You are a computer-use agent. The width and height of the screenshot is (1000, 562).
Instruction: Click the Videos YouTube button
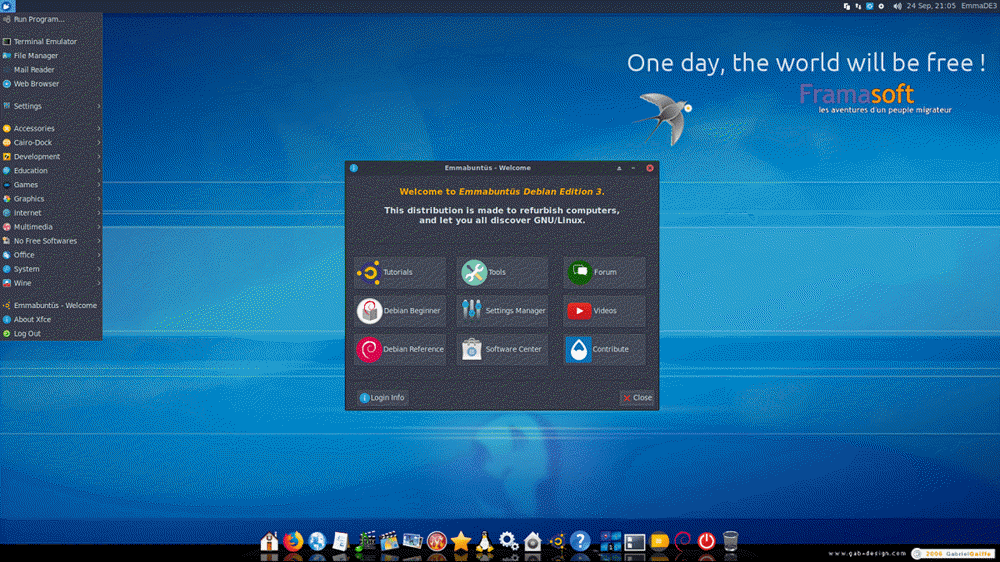pos(605,311)
